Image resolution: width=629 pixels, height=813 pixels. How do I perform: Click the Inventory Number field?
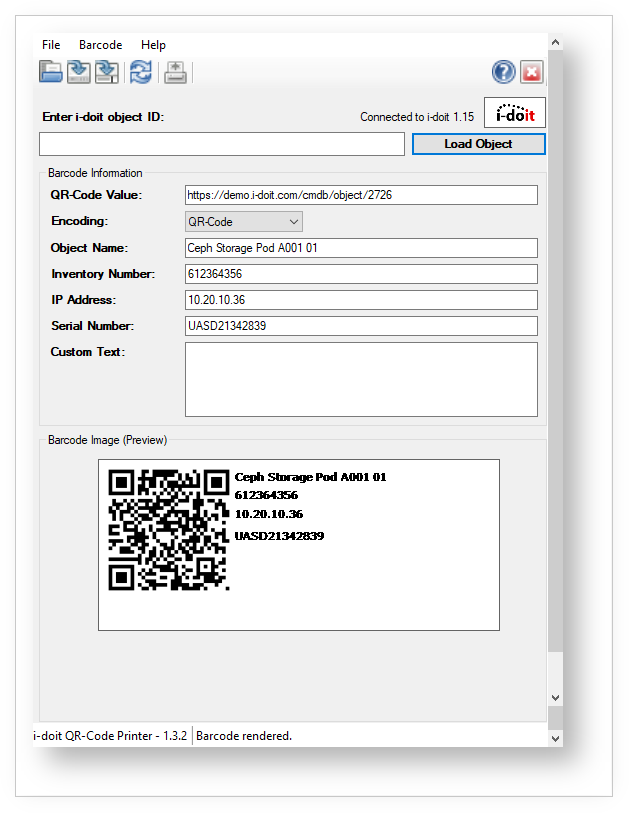(361, 274)
